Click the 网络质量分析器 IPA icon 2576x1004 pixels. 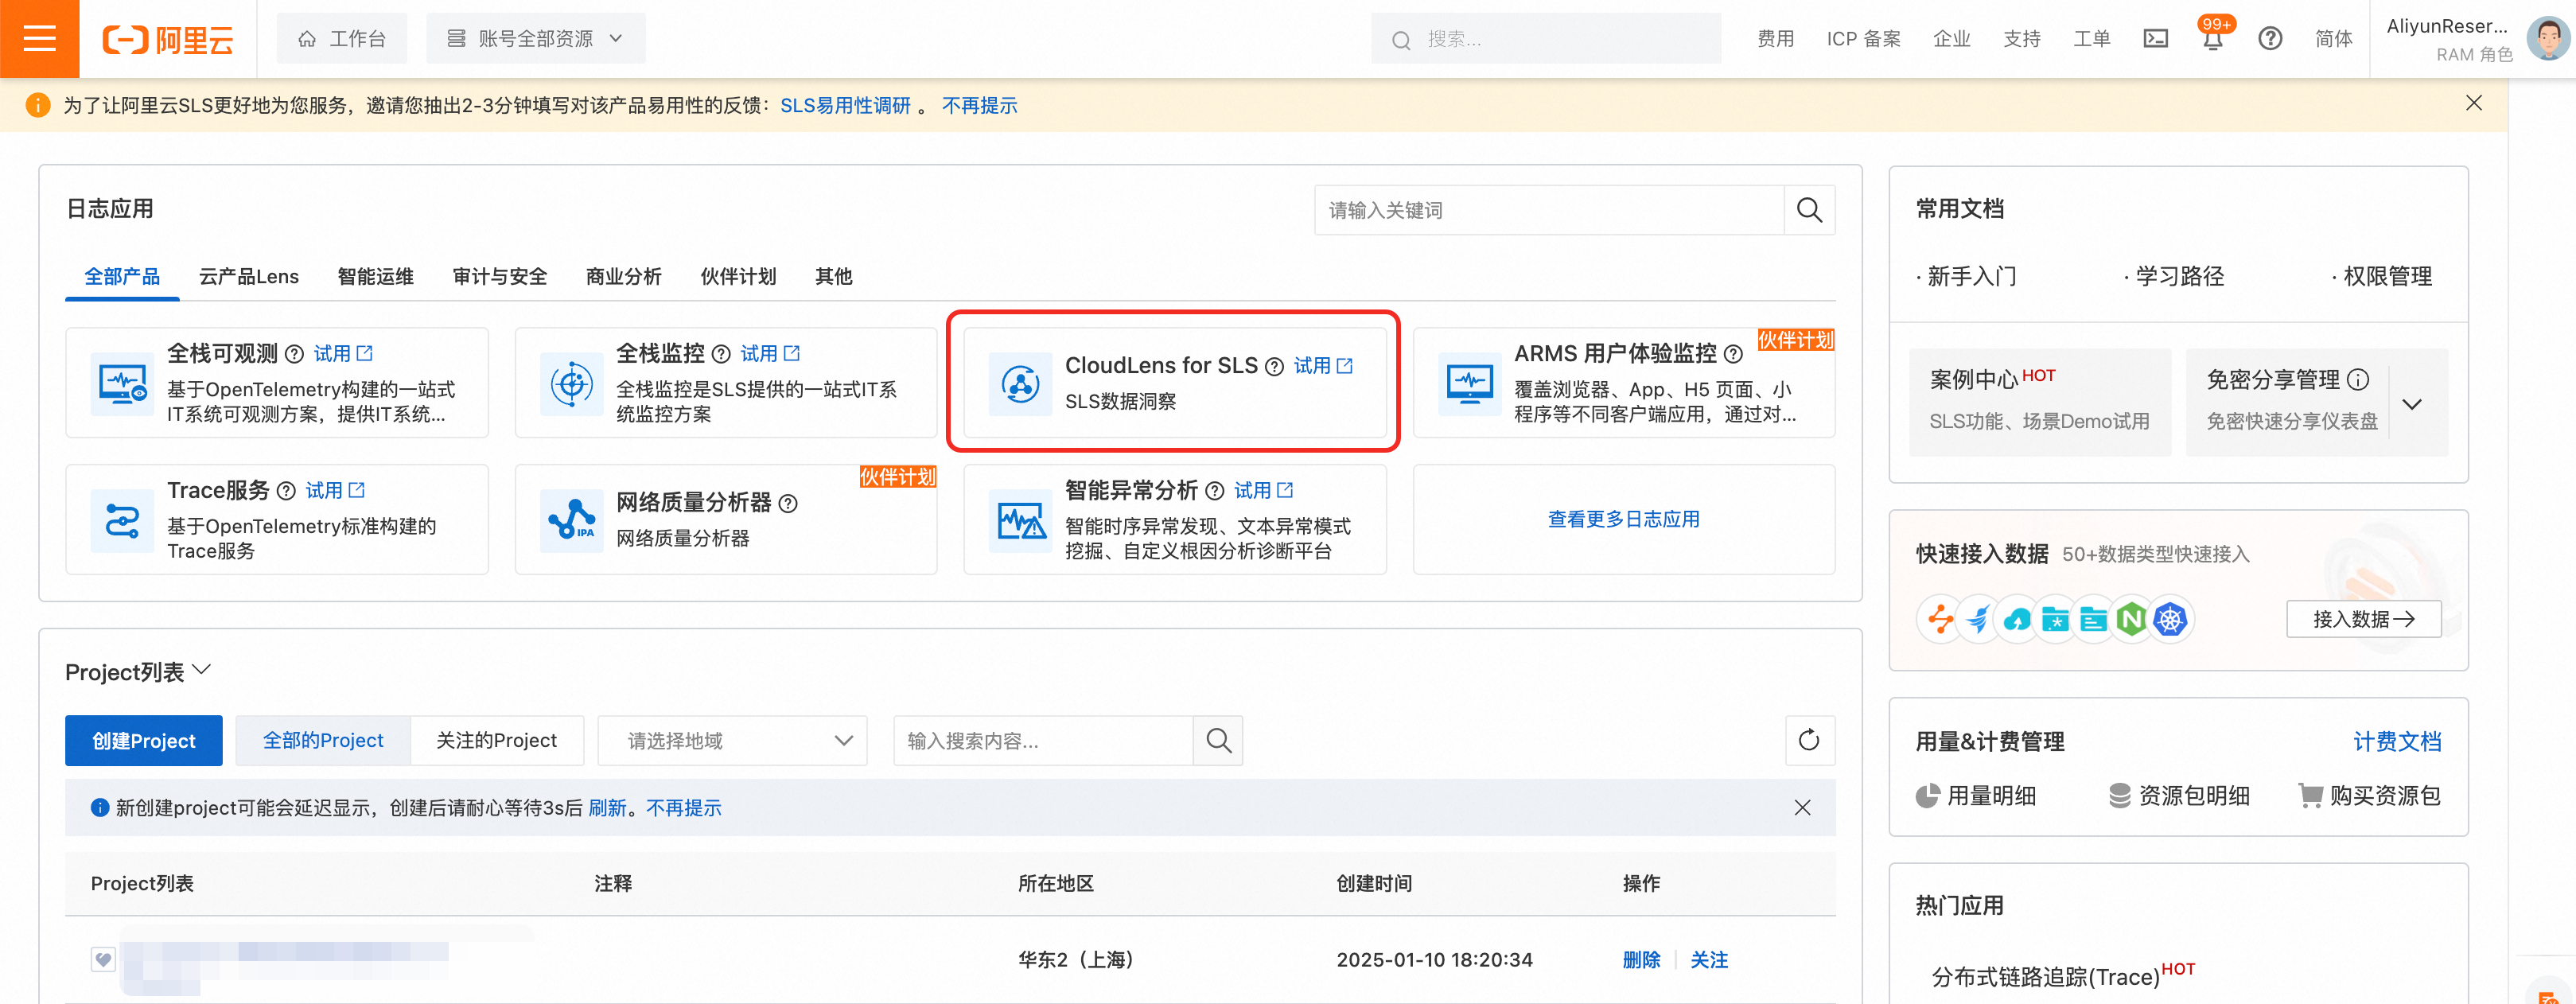(x=572, y=520)
